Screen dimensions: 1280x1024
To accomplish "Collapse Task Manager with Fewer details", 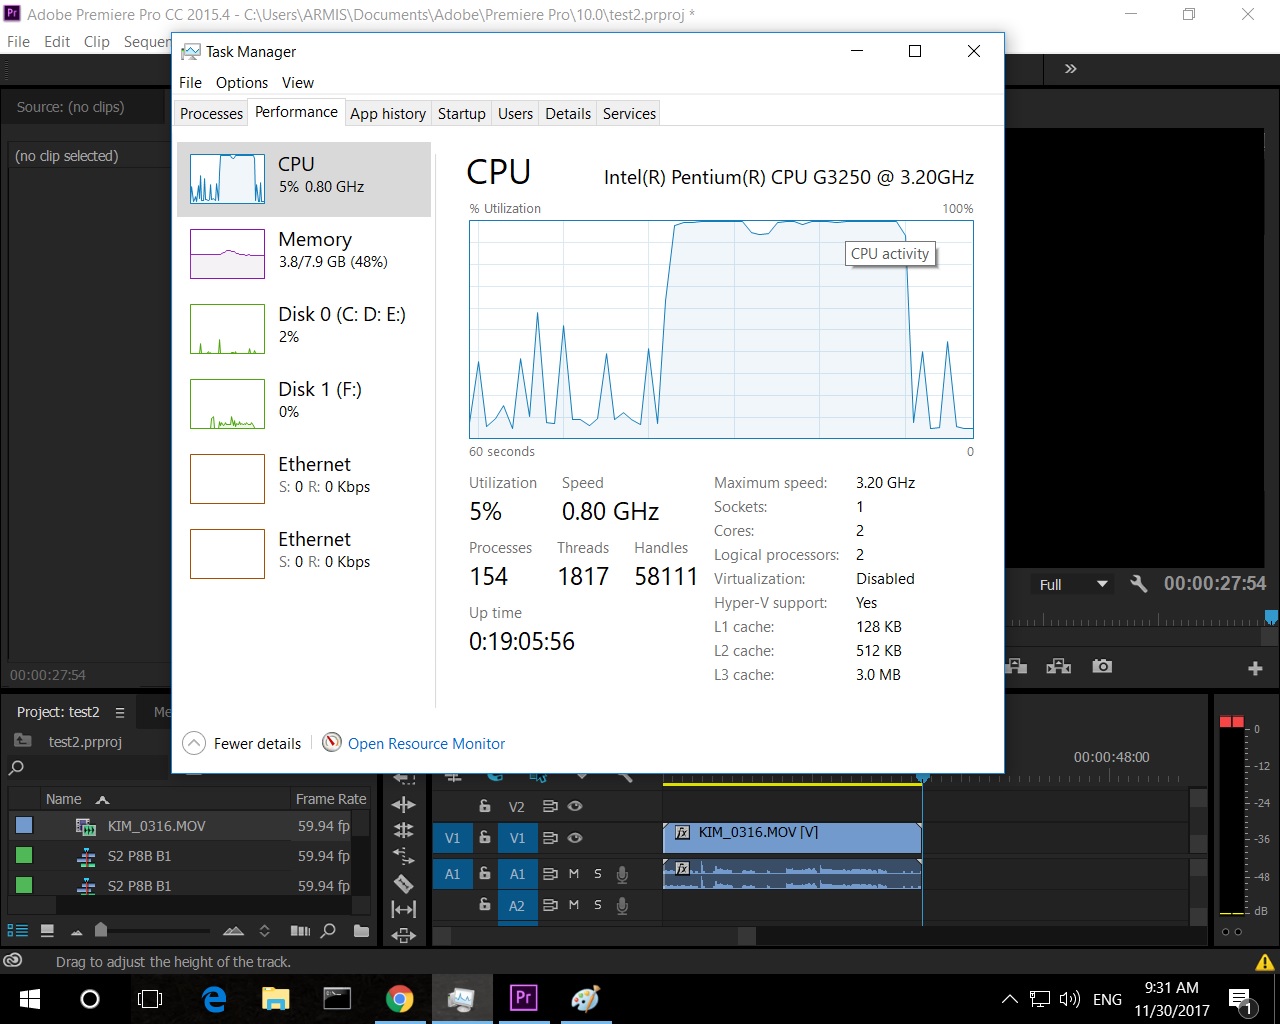I will click(x=242, y=743).
